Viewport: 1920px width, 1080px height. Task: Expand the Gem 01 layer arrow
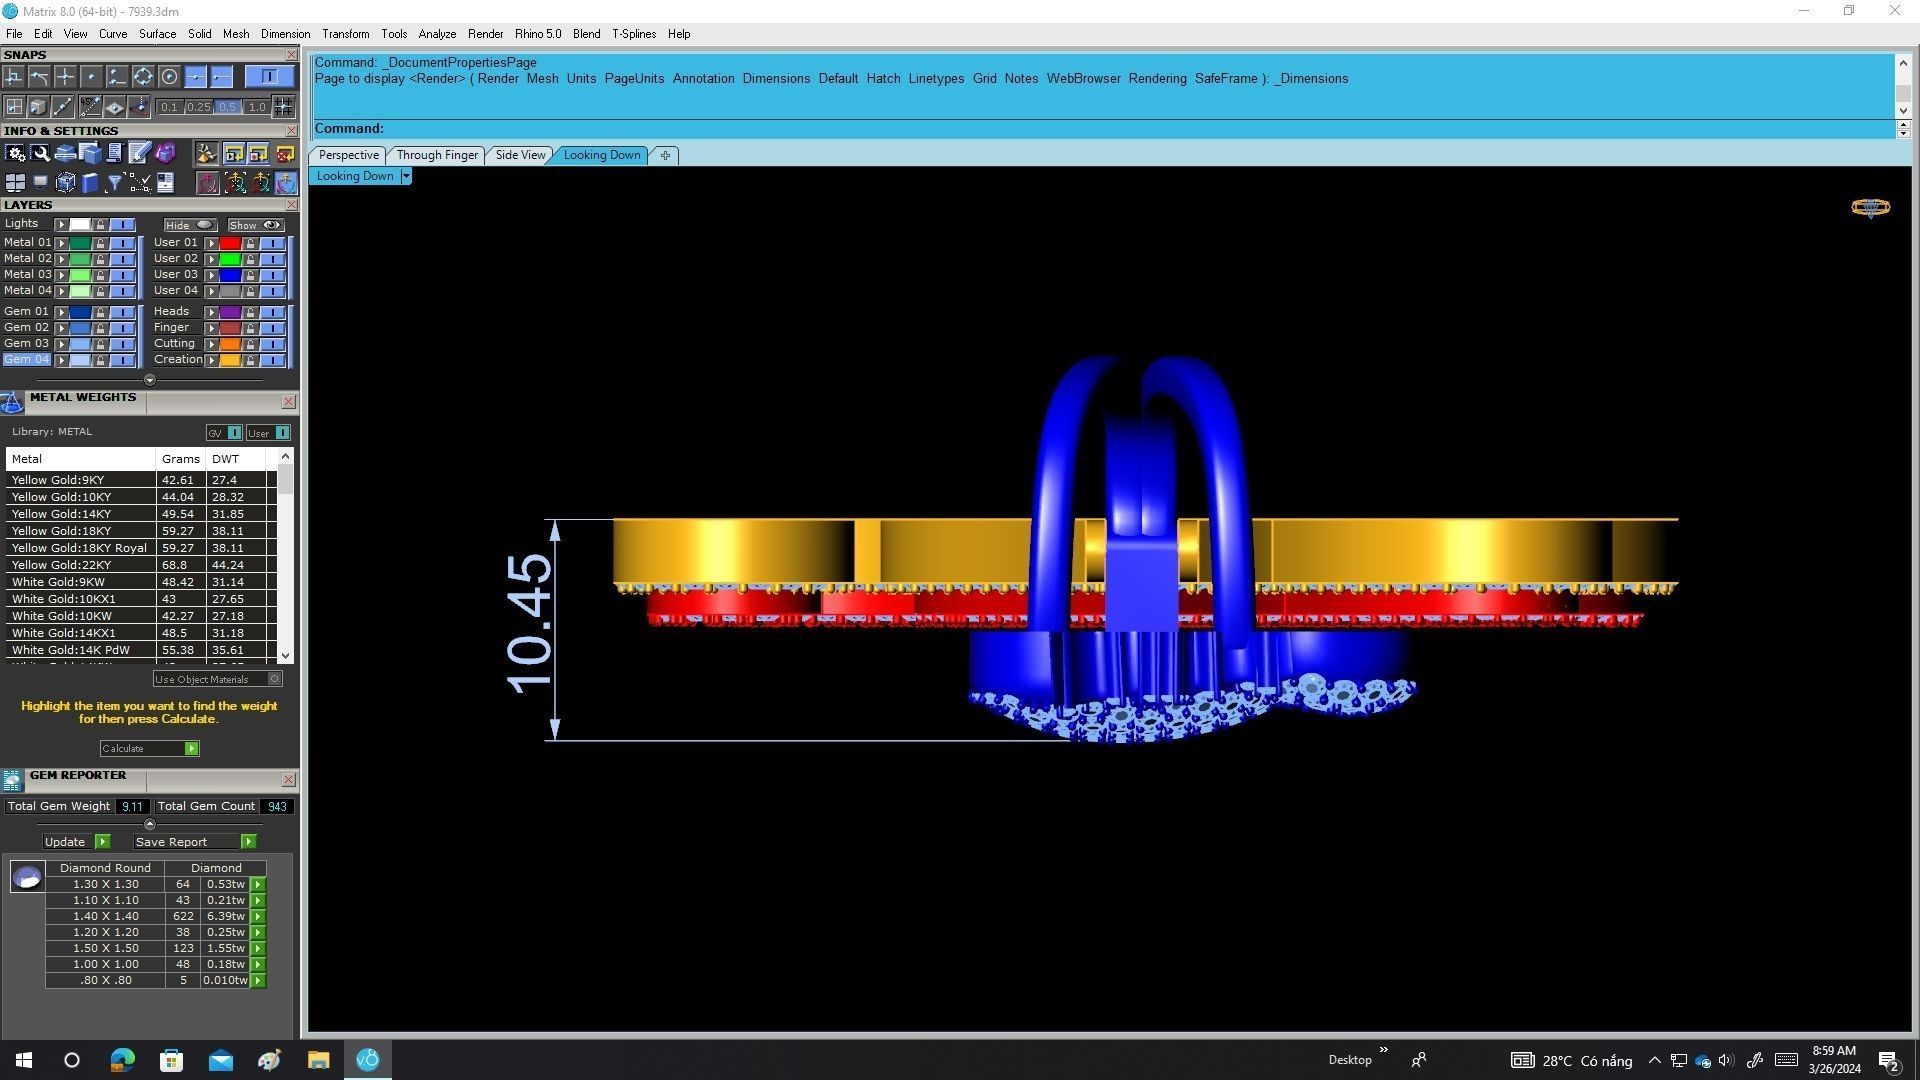click(x=62, y=312)
